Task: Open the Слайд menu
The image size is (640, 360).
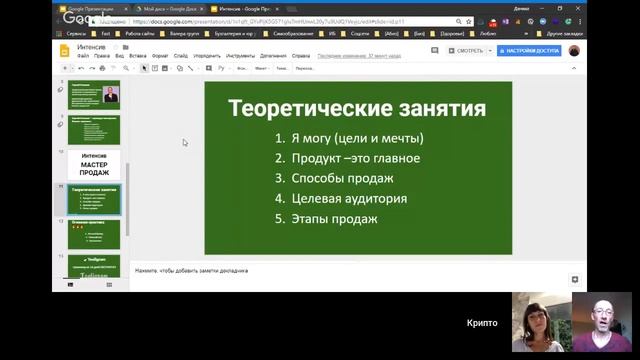Action: (181, 56)
